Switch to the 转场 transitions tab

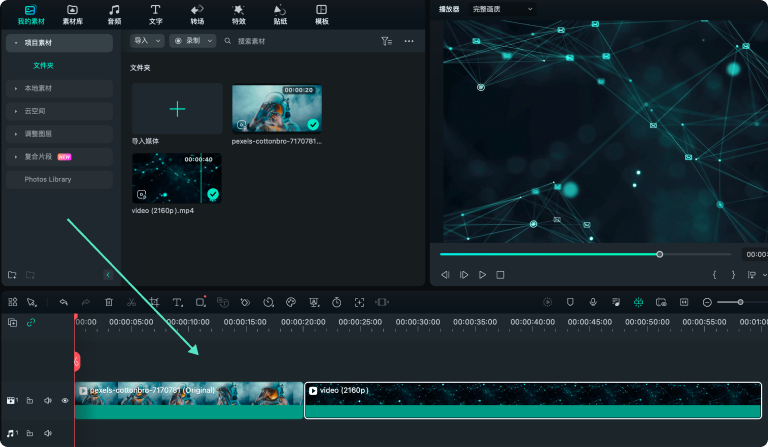(197, 14)
